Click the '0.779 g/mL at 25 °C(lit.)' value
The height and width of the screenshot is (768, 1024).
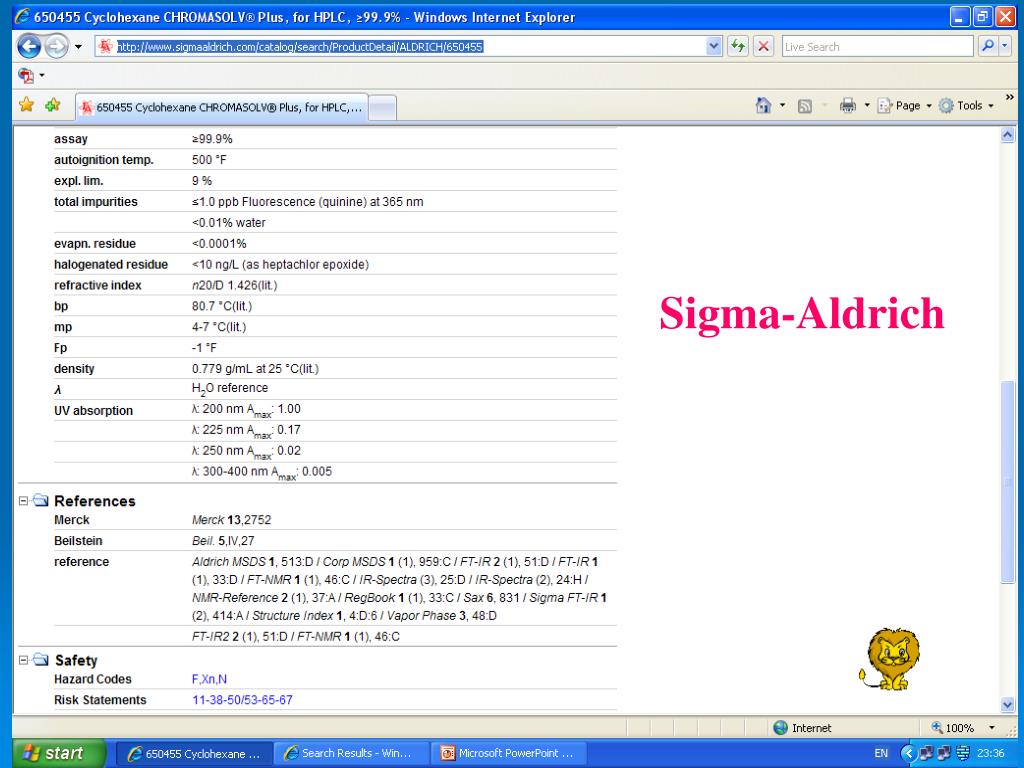tap(255, 368)
